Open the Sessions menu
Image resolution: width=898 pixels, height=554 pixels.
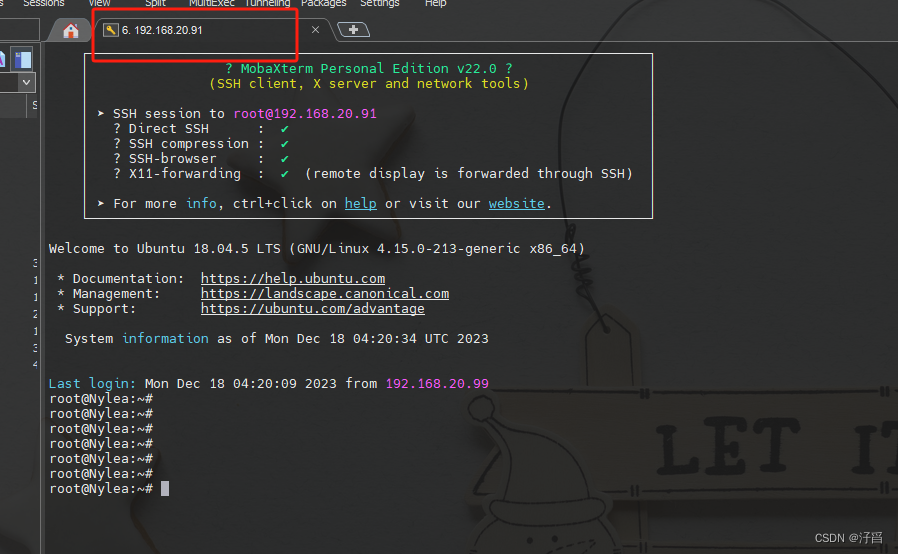point(44,3)
